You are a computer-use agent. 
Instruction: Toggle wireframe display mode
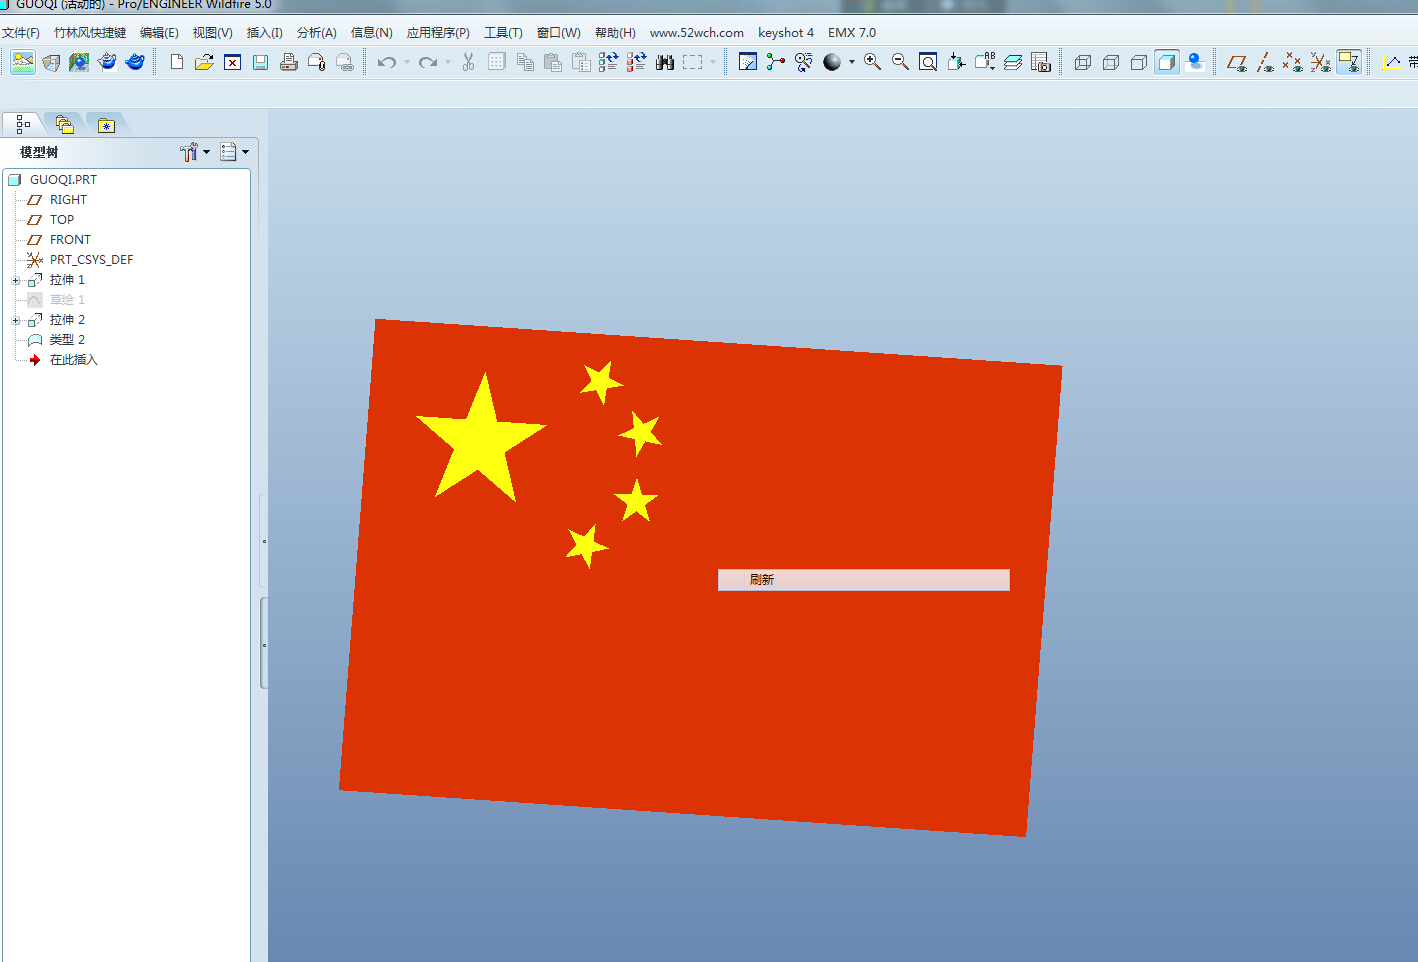point(1082,62)
